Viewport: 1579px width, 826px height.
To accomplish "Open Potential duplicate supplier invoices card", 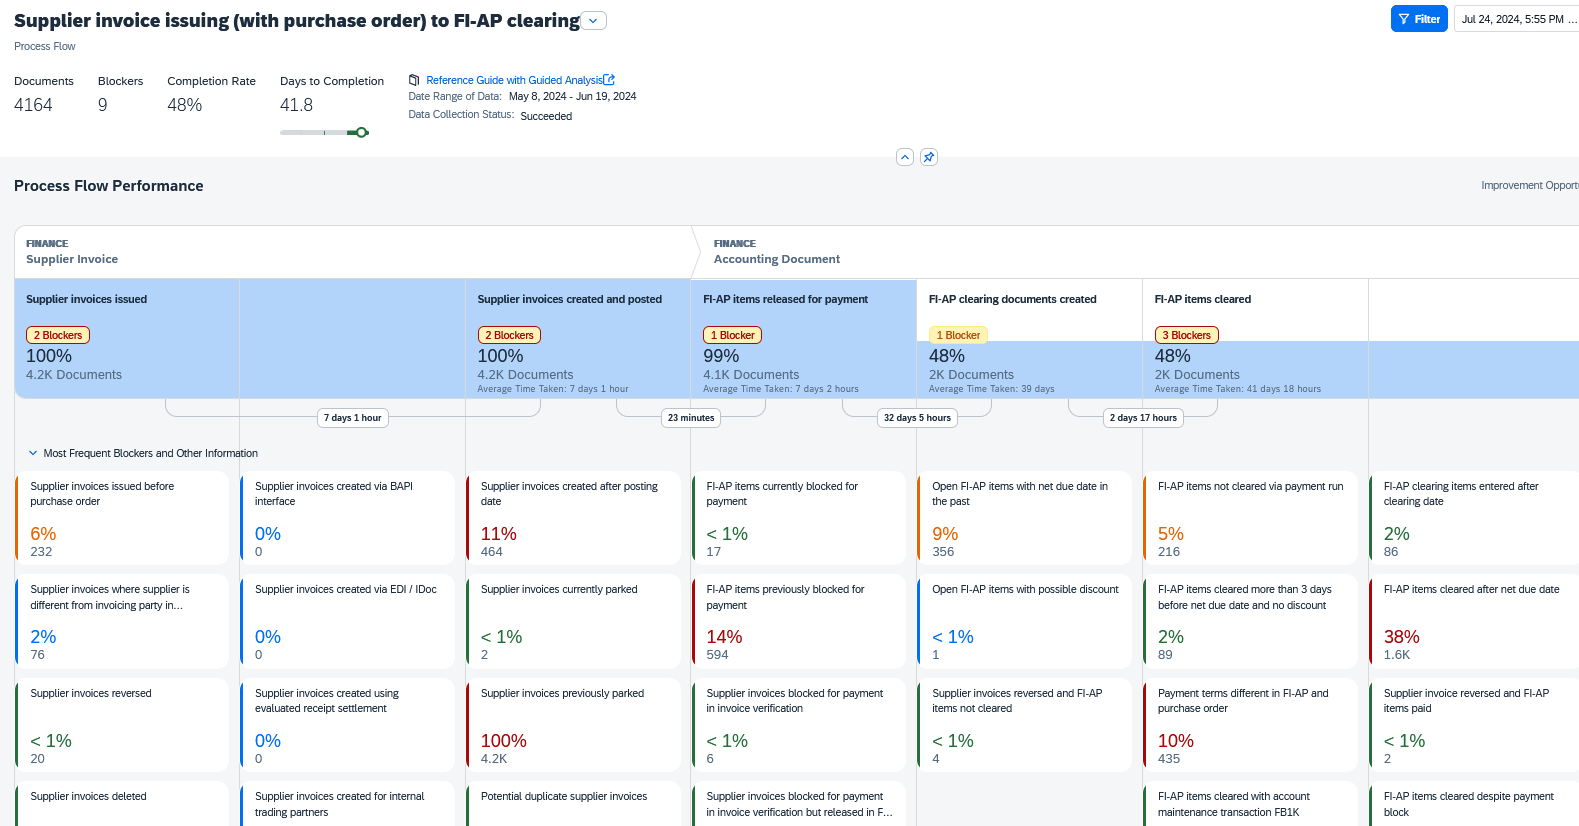I will pos(573,804).
